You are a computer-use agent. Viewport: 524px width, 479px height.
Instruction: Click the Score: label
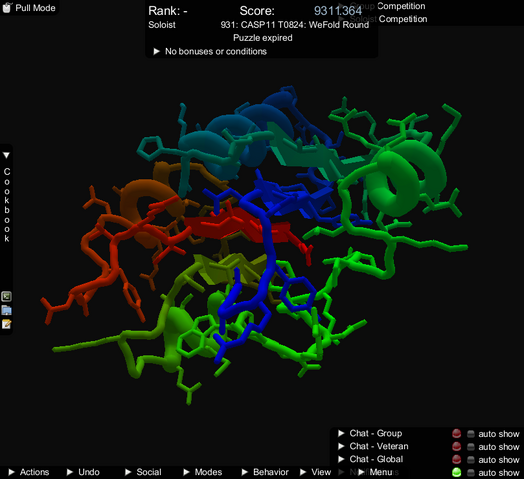pos(257,11)
